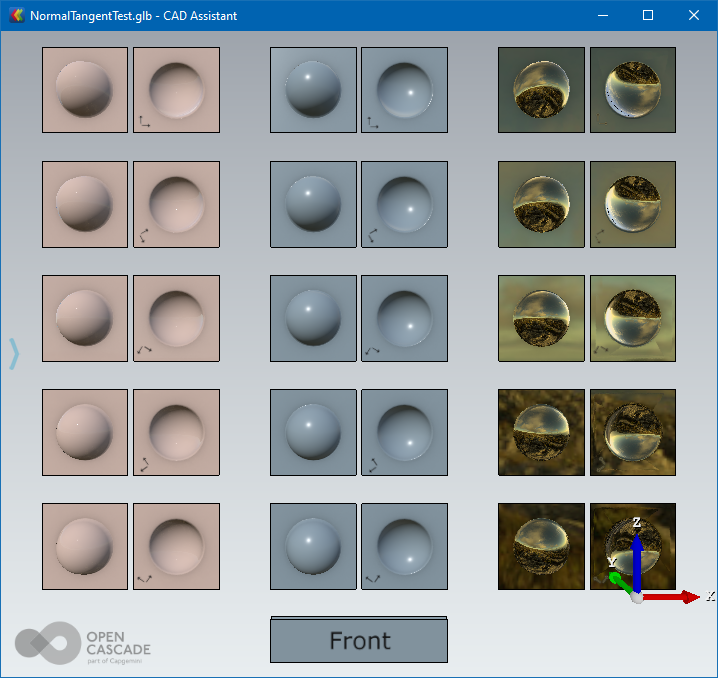Click the Open Cascade logo
This screenshot has width=718, height=678.
[x=82, y=643]
